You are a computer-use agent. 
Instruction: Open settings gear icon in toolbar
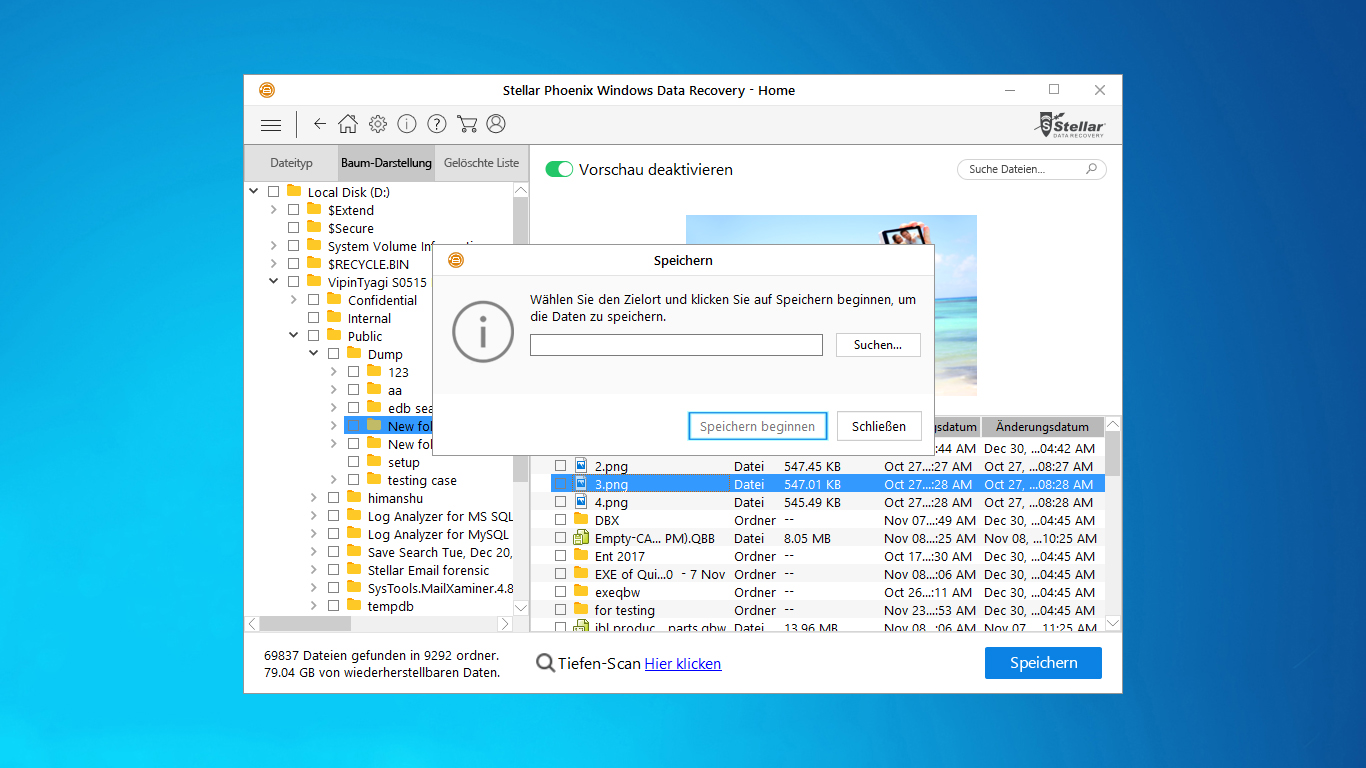[378, 124]
